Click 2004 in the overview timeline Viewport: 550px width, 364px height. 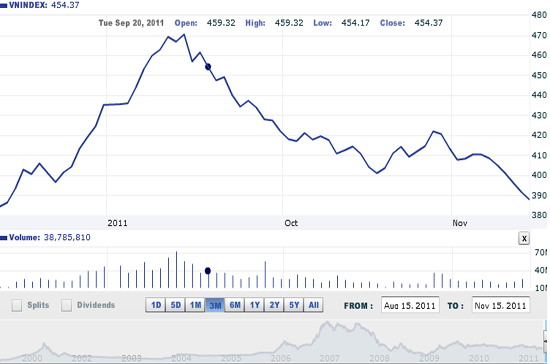pyautogui.click(x=181, y=358)
